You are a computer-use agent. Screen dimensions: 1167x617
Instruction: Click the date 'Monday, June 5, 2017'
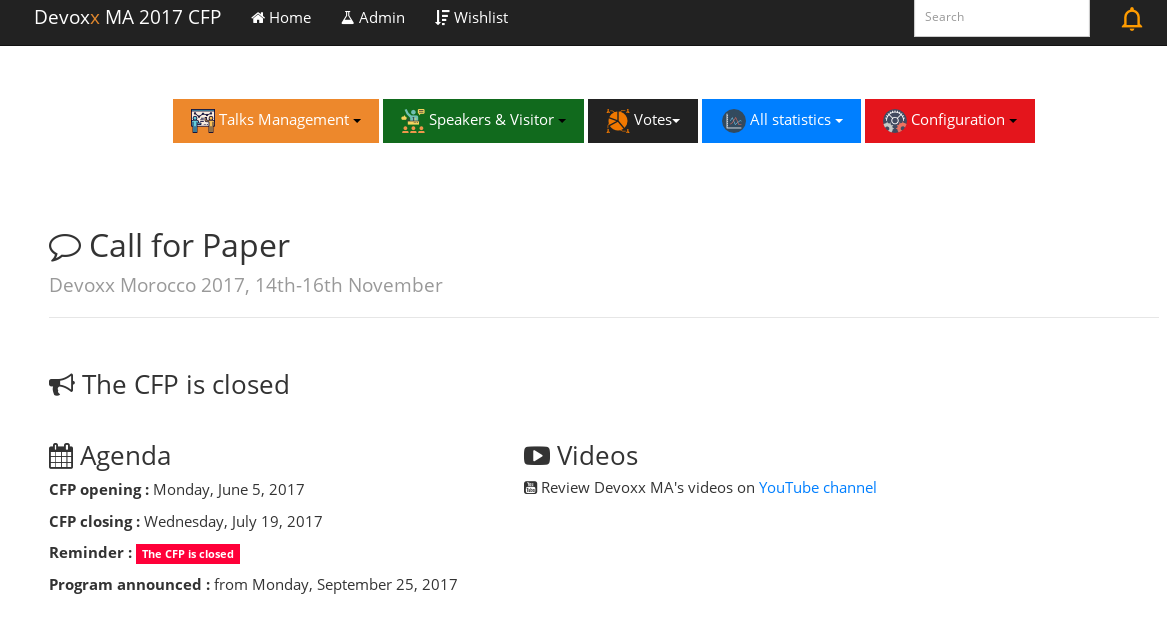[x=228, y=490]
